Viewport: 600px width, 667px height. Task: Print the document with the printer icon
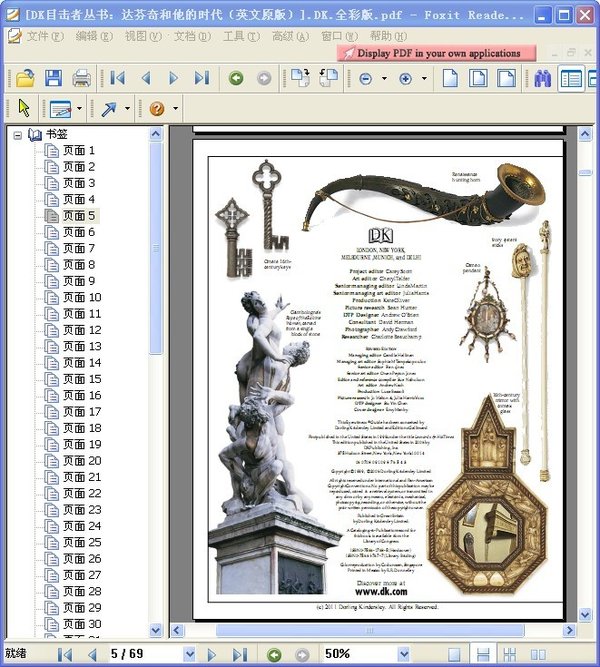[x=81, y=79]
